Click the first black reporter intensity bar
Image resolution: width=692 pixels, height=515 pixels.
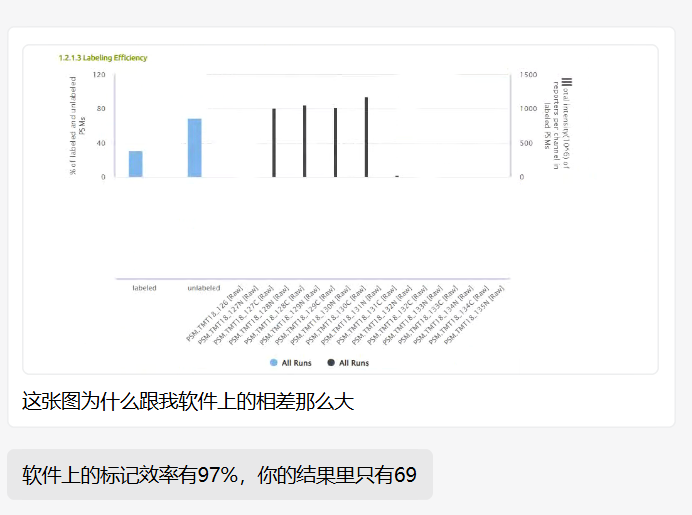pos(274,143)
